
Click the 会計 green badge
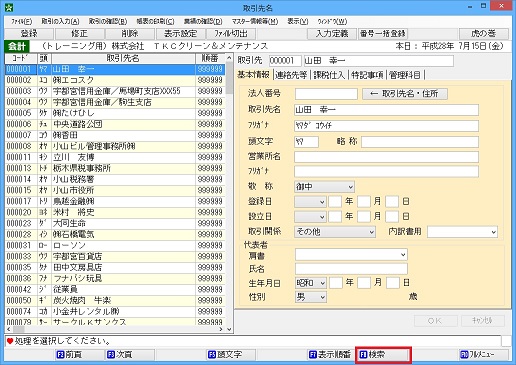[x=17, y=46]
